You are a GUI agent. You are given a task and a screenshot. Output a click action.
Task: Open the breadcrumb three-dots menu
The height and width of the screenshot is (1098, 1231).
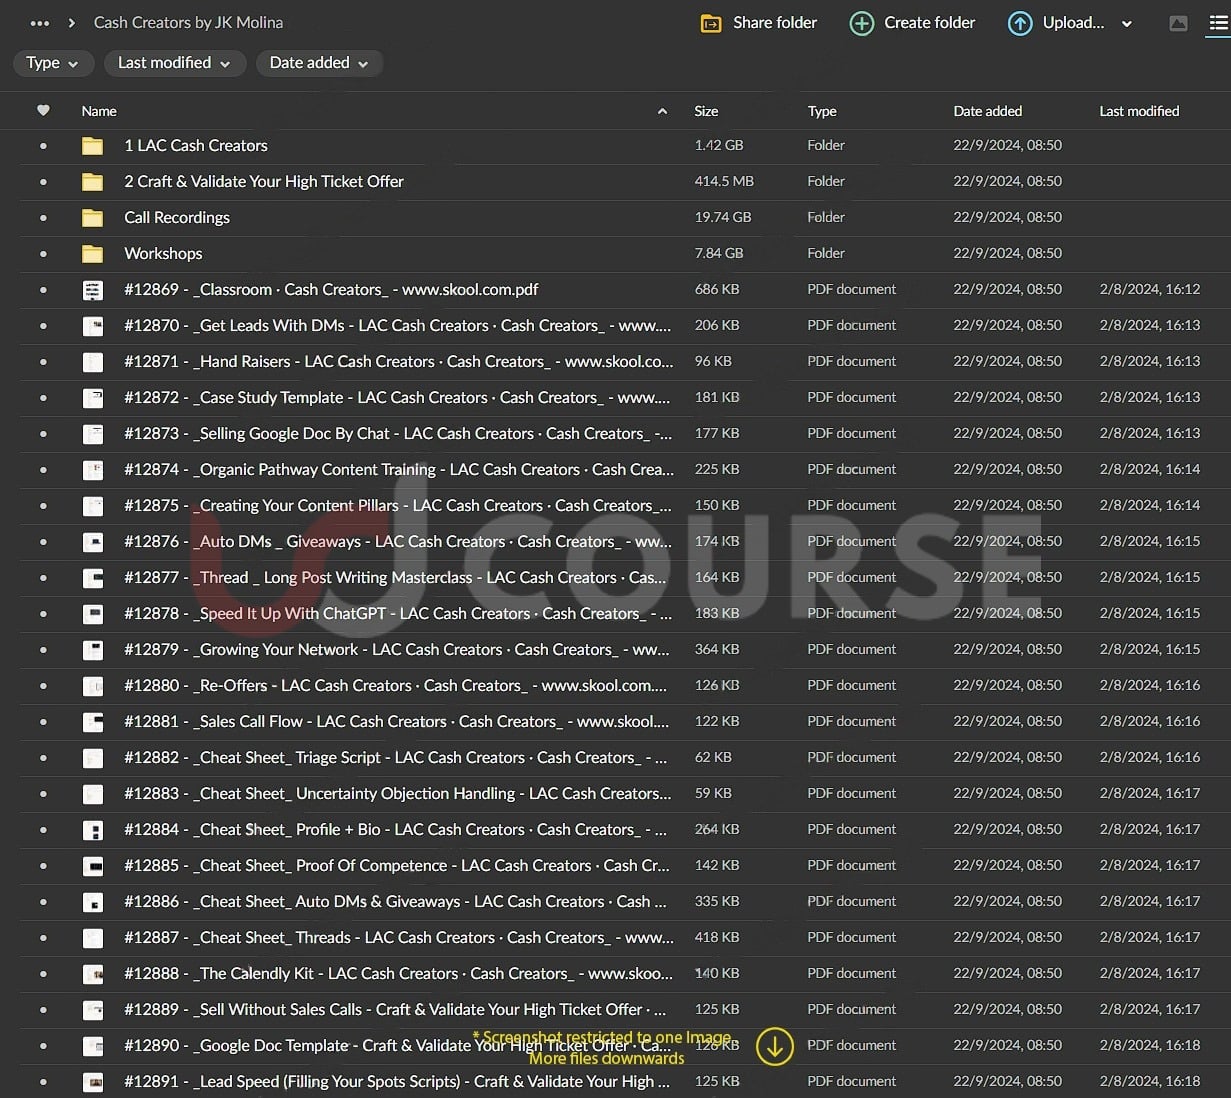40,23
